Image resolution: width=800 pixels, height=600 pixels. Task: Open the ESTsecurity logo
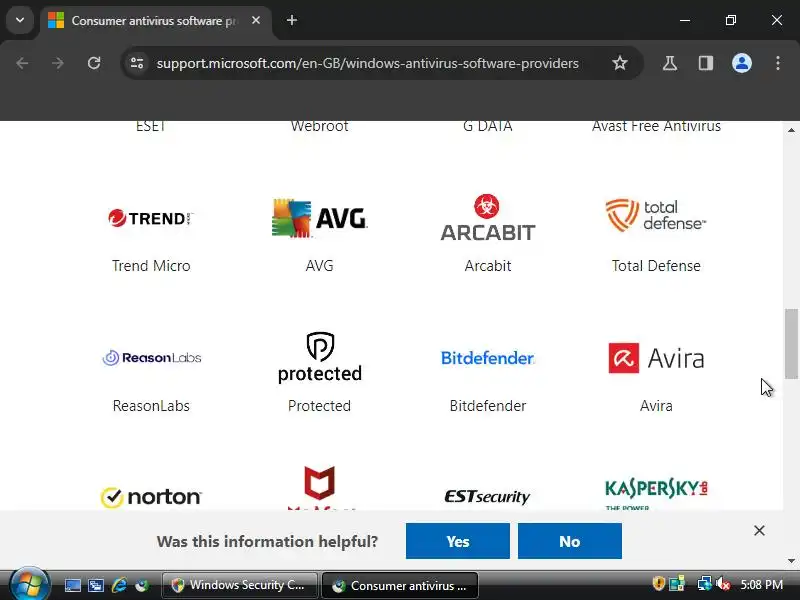tap(488, 496)
